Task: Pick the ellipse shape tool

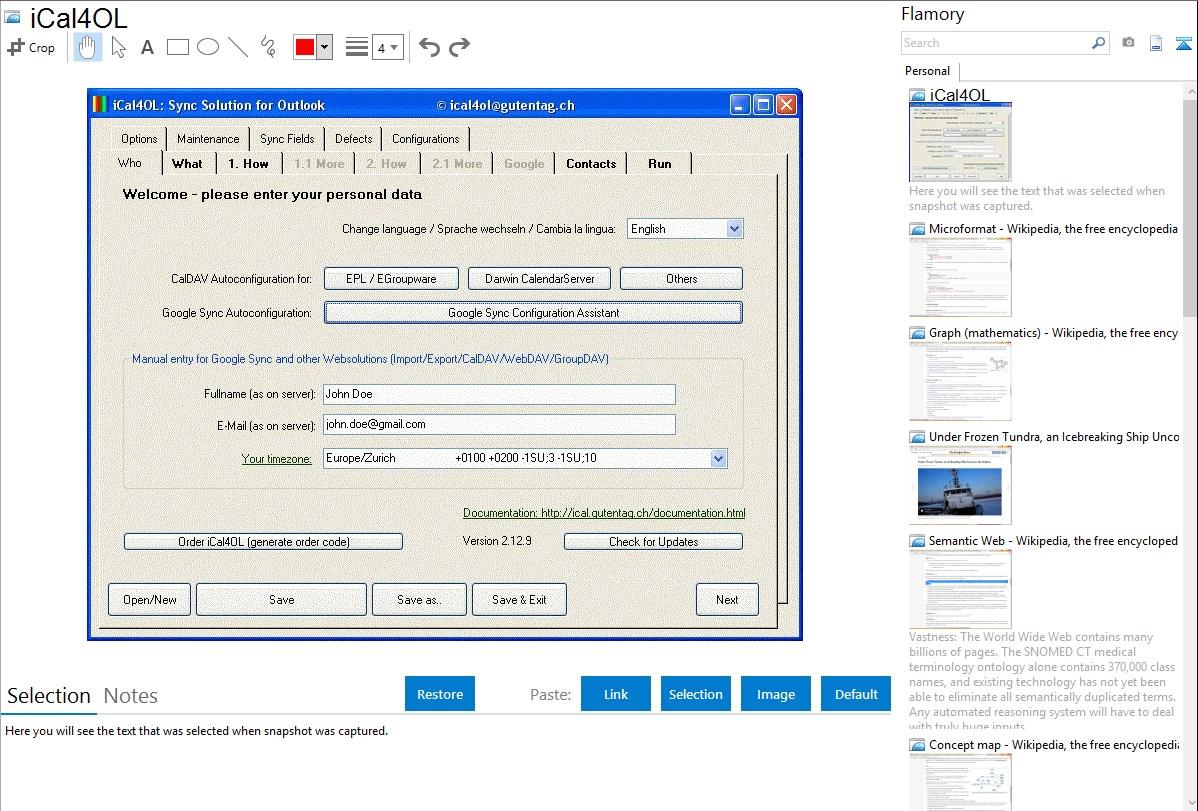Action: tap(208, 47)
